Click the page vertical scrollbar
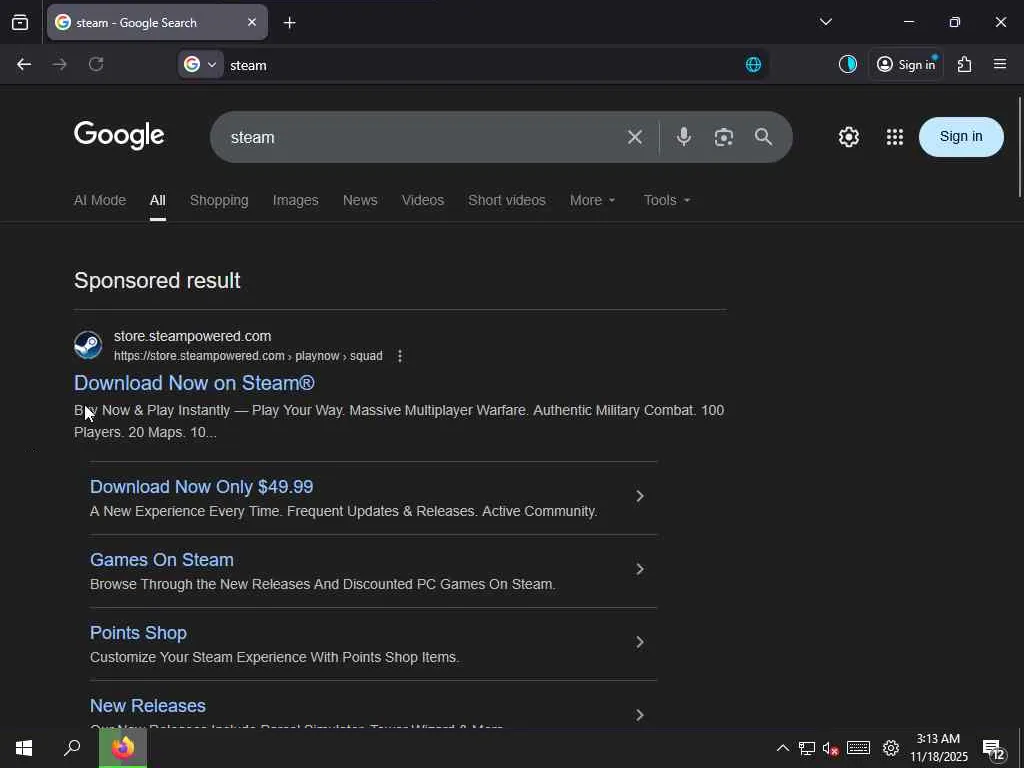The width and height of the screenshot is (1024, 768). (x=1019, y=147)
